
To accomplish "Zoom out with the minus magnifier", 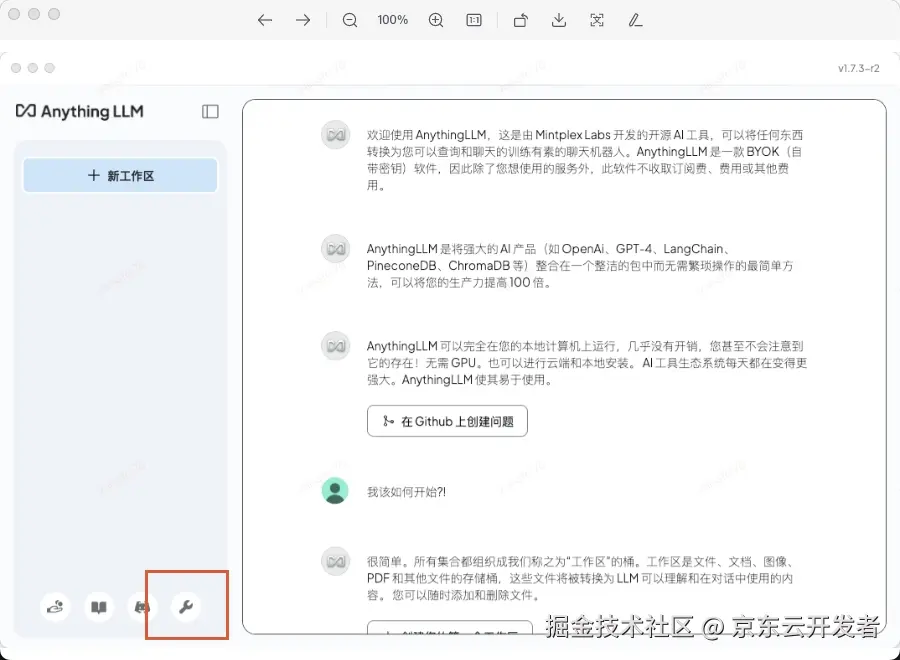I will (x=350, y=20).
